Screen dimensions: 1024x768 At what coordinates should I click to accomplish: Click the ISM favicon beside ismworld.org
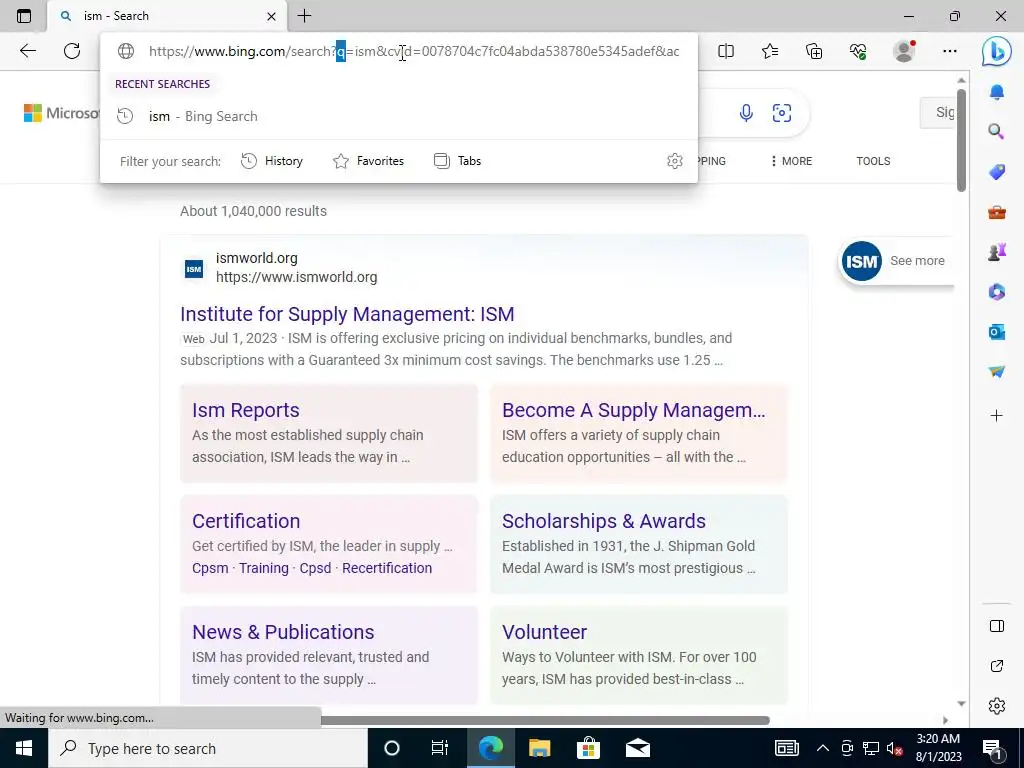(x=194, y=269)
